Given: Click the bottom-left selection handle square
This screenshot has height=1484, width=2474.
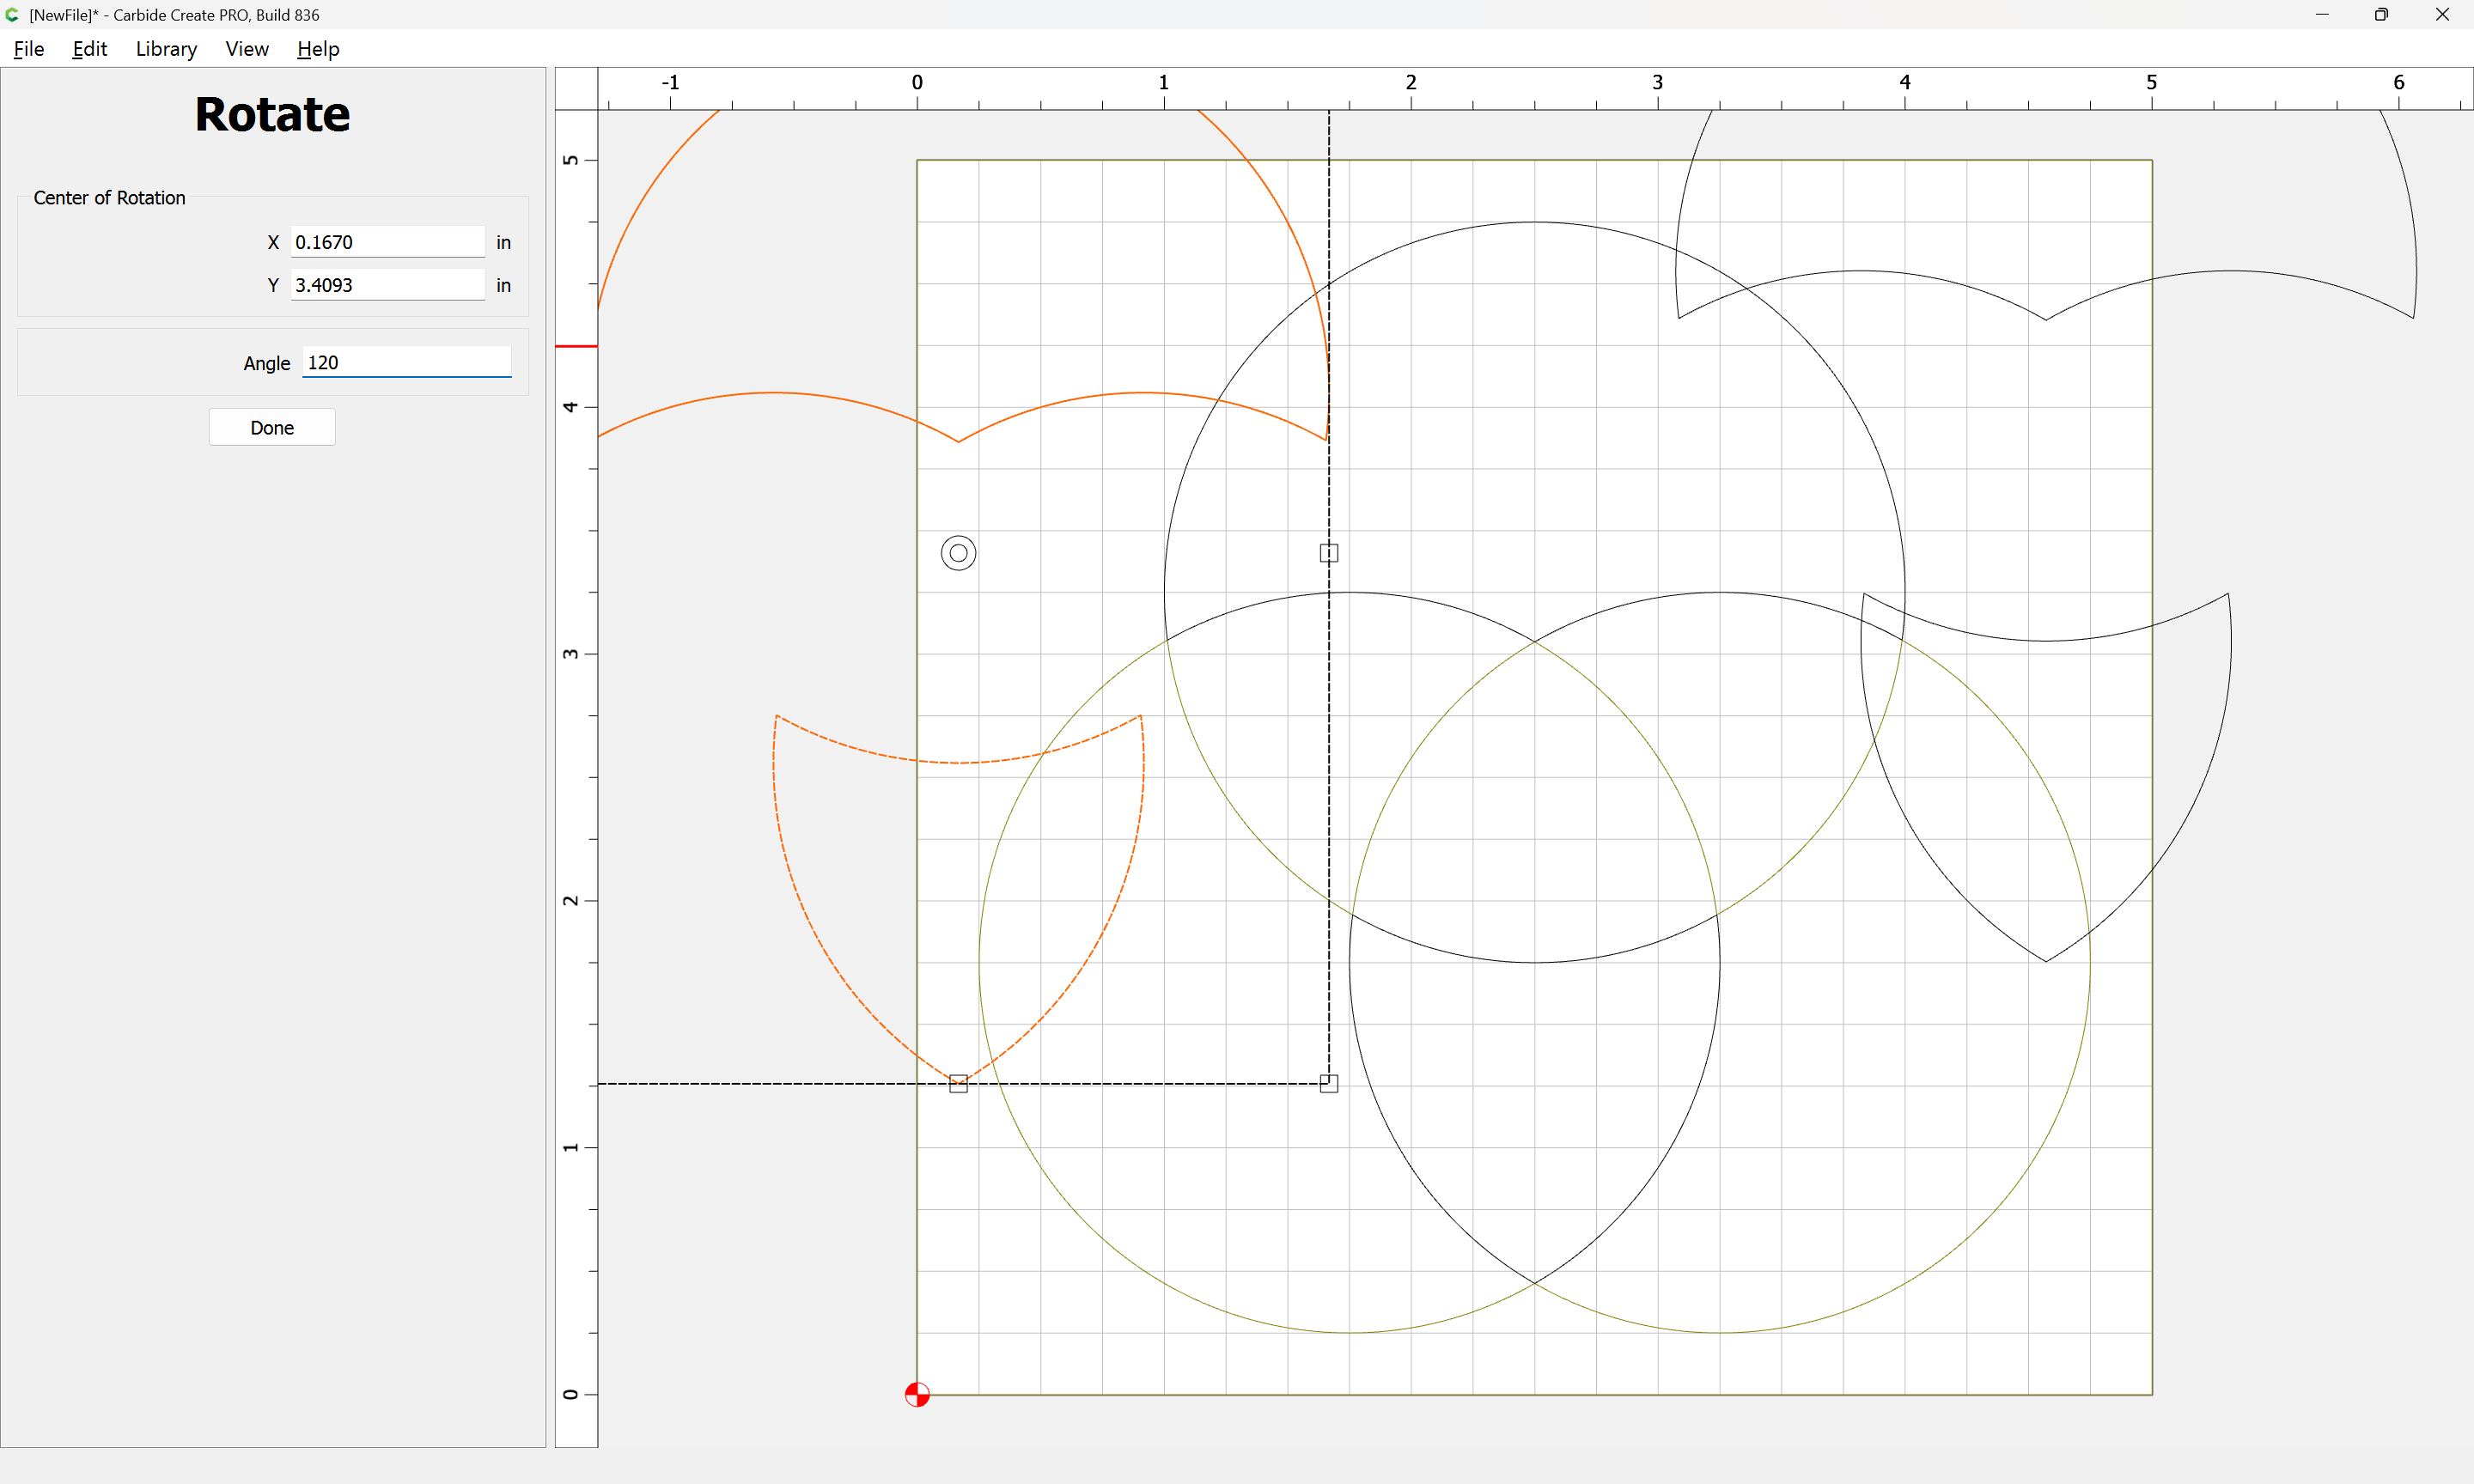Looking at the screenshot, I should pos(958,1084).
